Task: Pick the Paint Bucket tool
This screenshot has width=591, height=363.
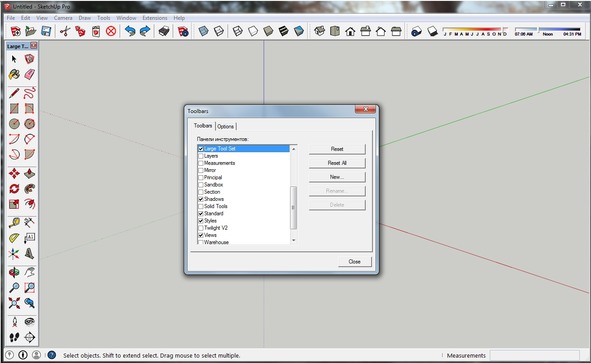Action: pos(14,74)
